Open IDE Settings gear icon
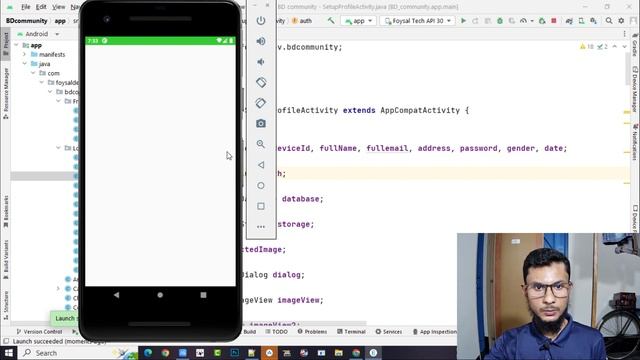The height and width of the screenshot is (360, 640). click(621, 20)
